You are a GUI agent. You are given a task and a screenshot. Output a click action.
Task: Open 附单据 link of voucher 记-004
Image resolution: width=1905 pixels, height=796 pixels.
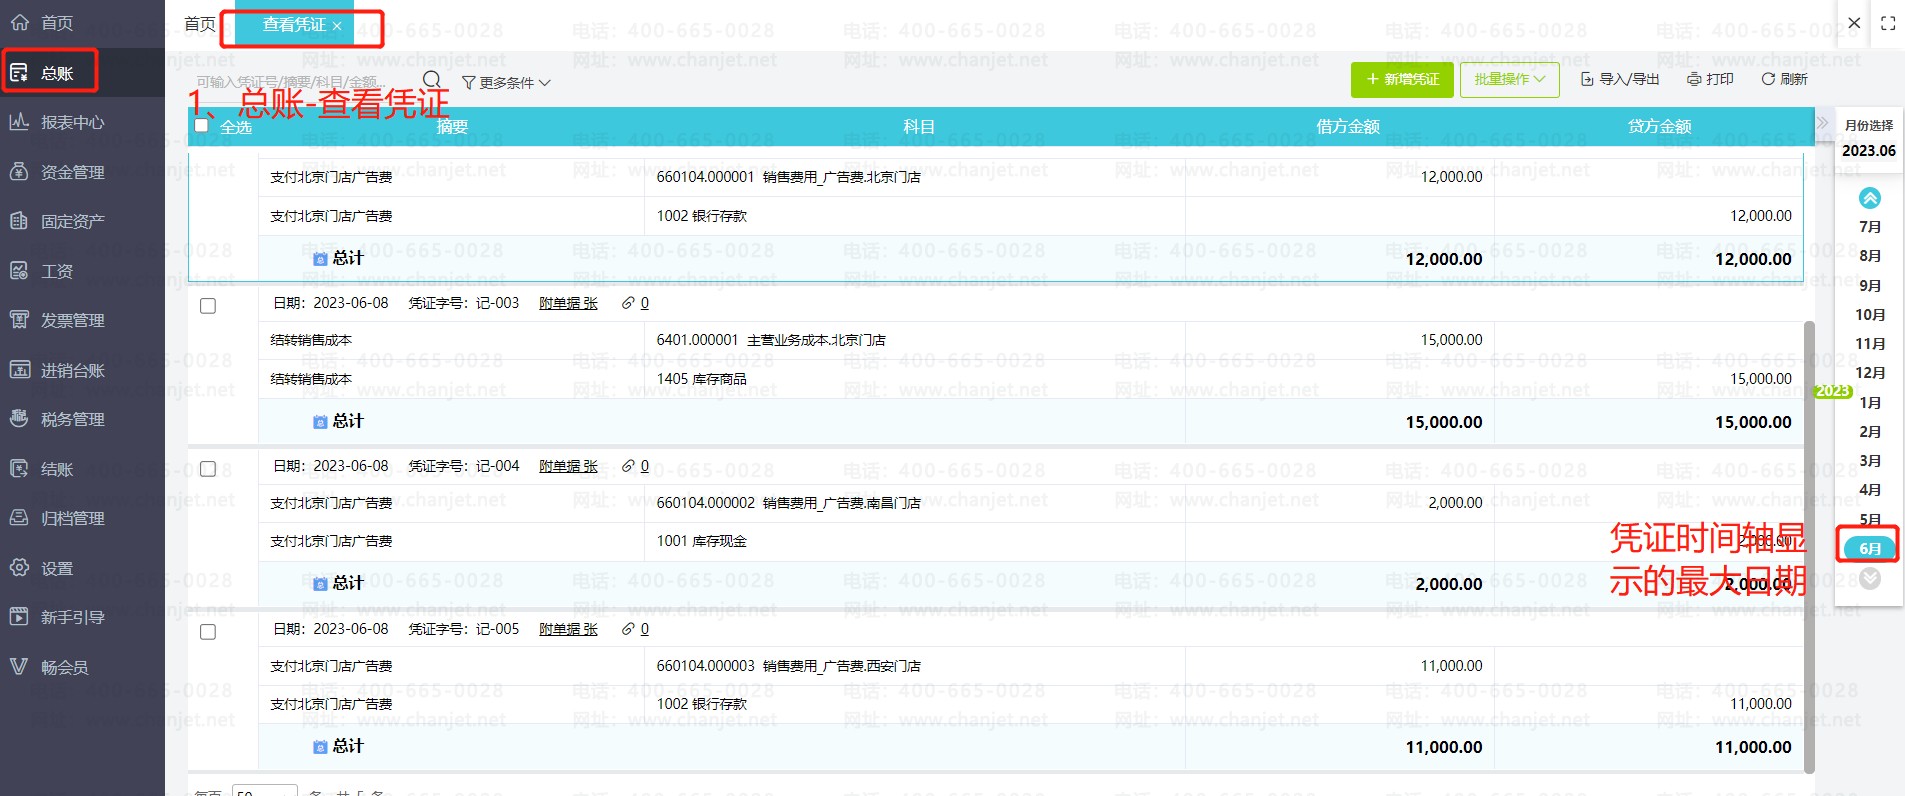pos(568,466)
